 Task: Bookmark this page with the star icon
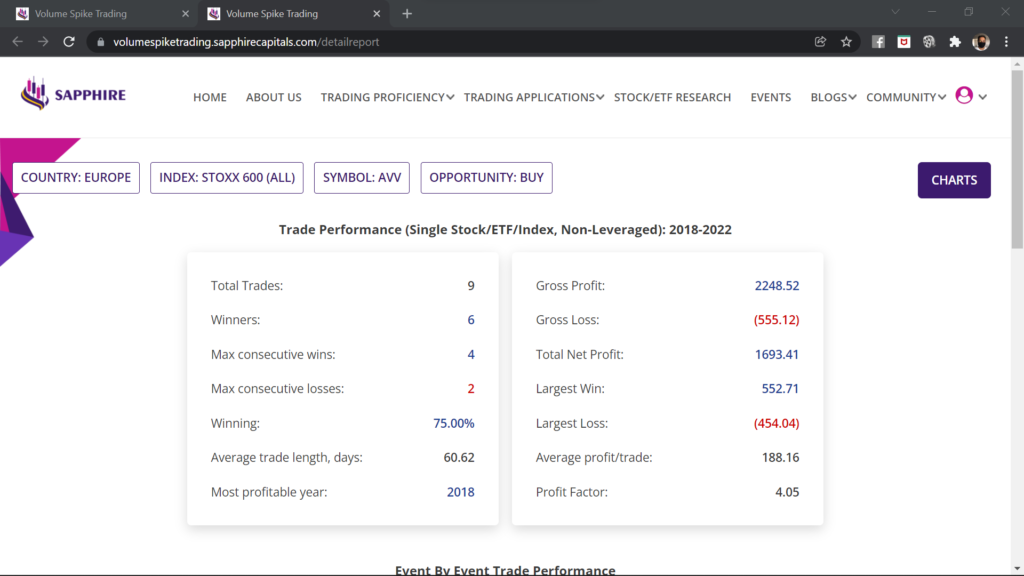point(846,42)
